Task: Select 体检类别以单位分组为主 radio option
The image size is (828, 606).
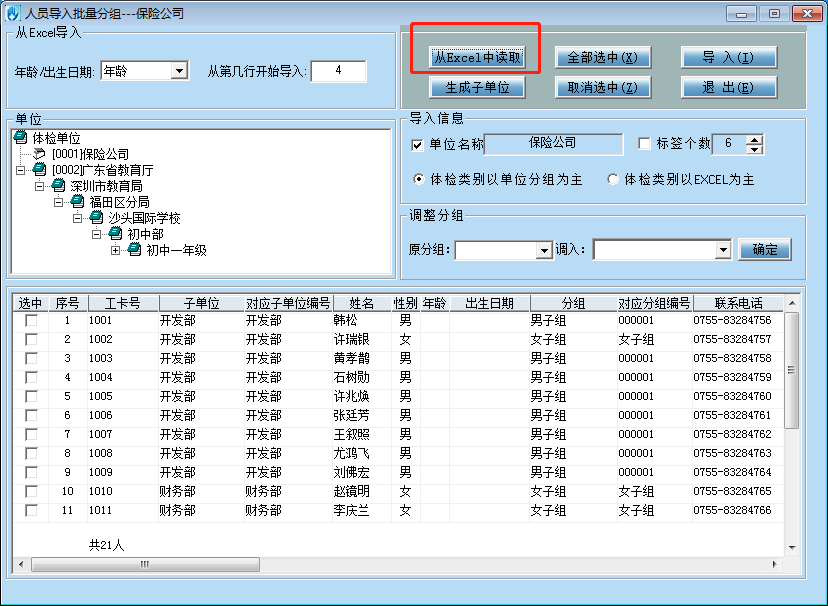Action: point(419,179)
